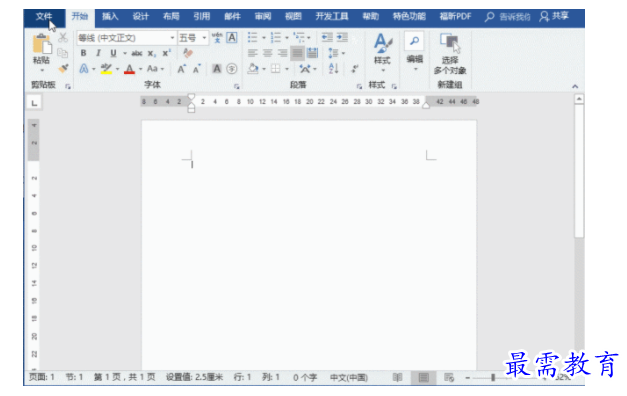This screenshot has height=396, width=627.
Task: Expand the font color dropdown arrow
Action: [x=141, y=69]
